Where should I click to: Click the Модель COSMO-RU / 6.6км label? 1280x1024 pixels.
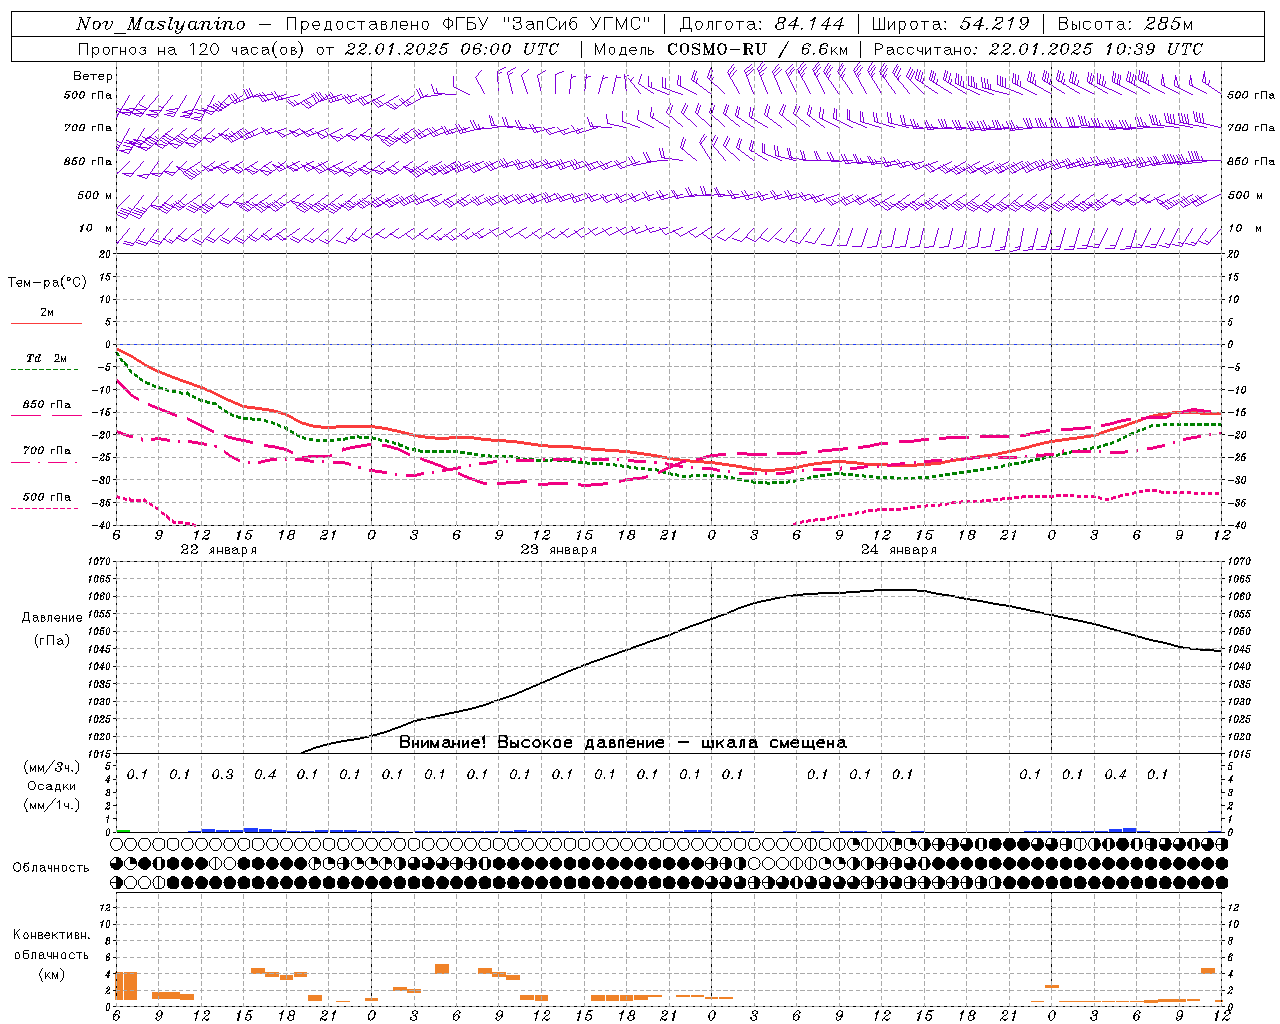coord(721,49)
